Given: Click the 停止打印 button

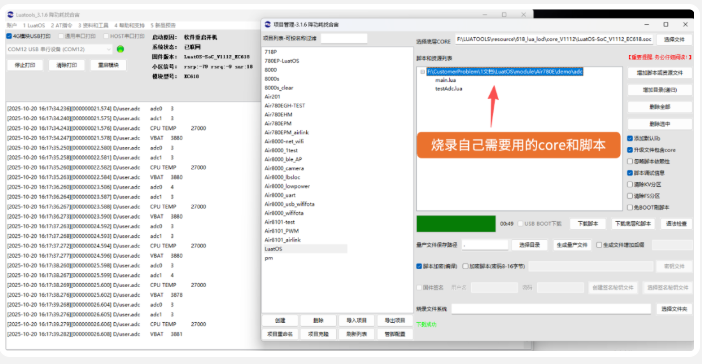Looking at the screenshot, I should click(25, 65).
